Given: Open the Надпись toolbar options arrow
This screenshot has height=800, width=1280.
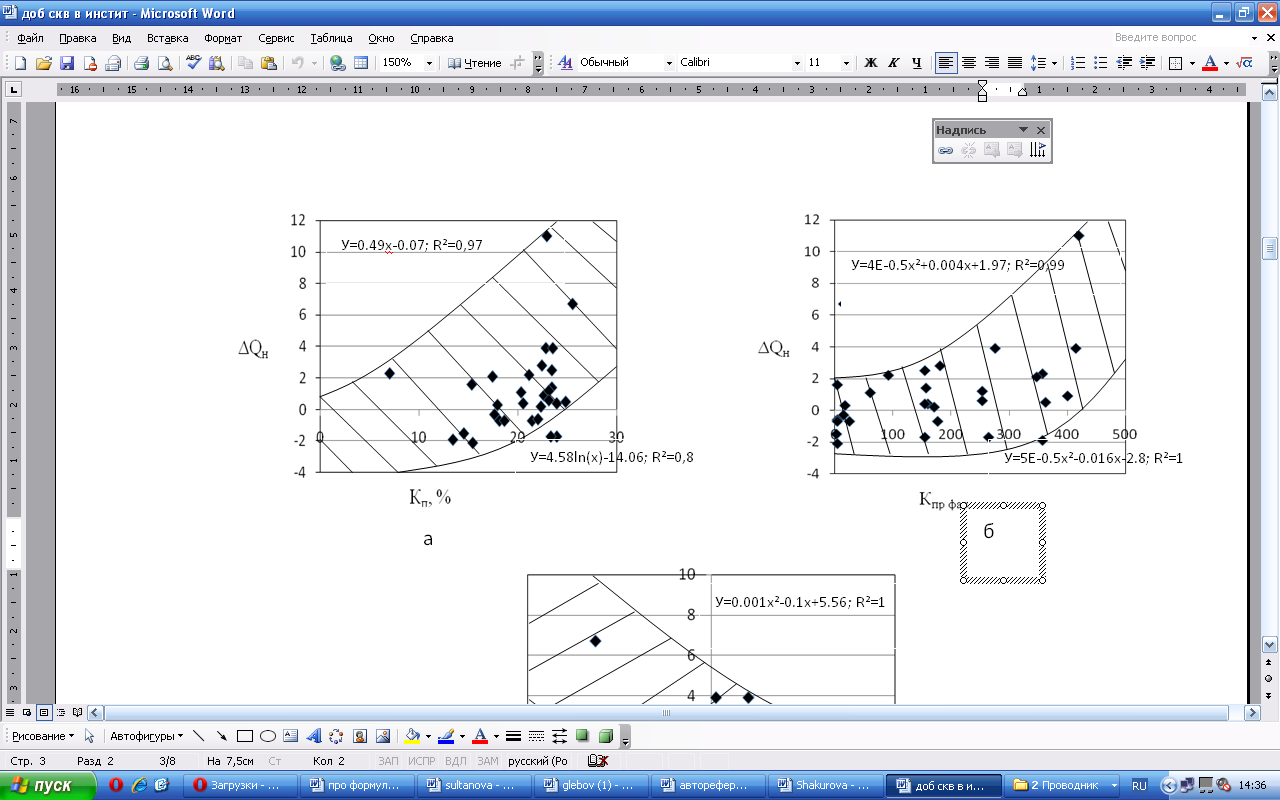Looking at the screenshot, I should 1023,130.
